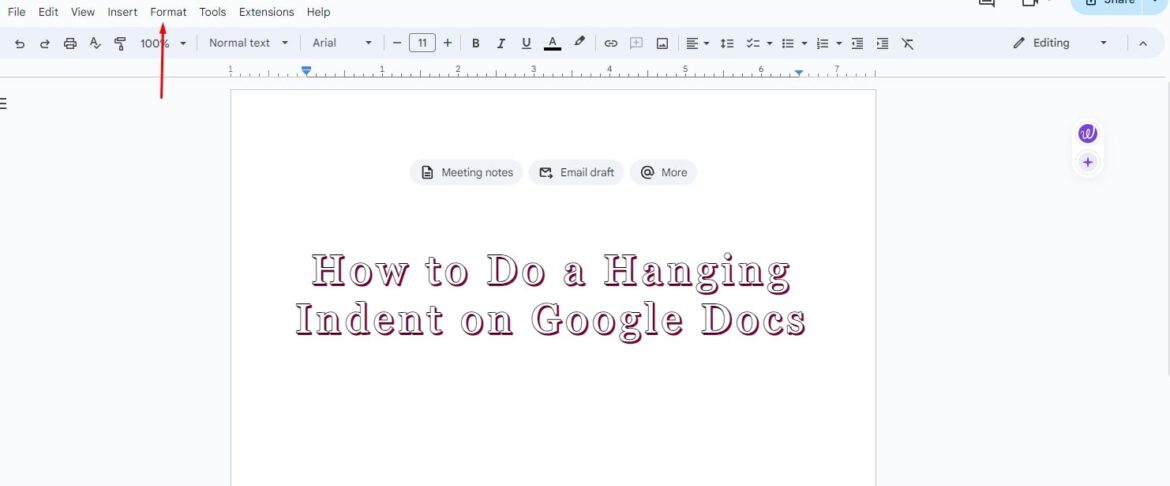Decrease font size with minus button

[x=397, y=43]
